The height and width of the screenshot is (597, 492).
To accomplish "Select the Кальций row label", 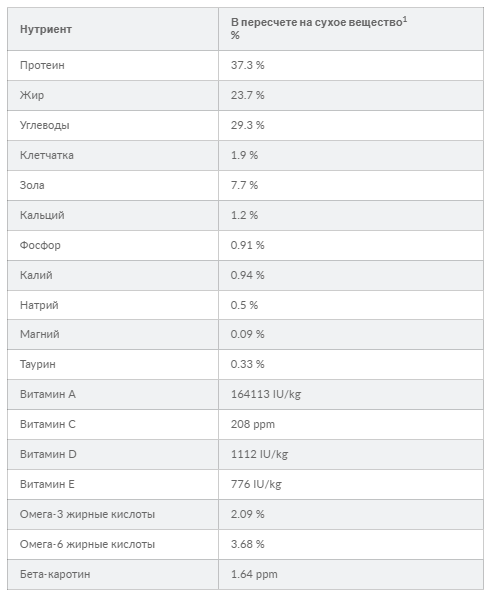I will 42,215.
